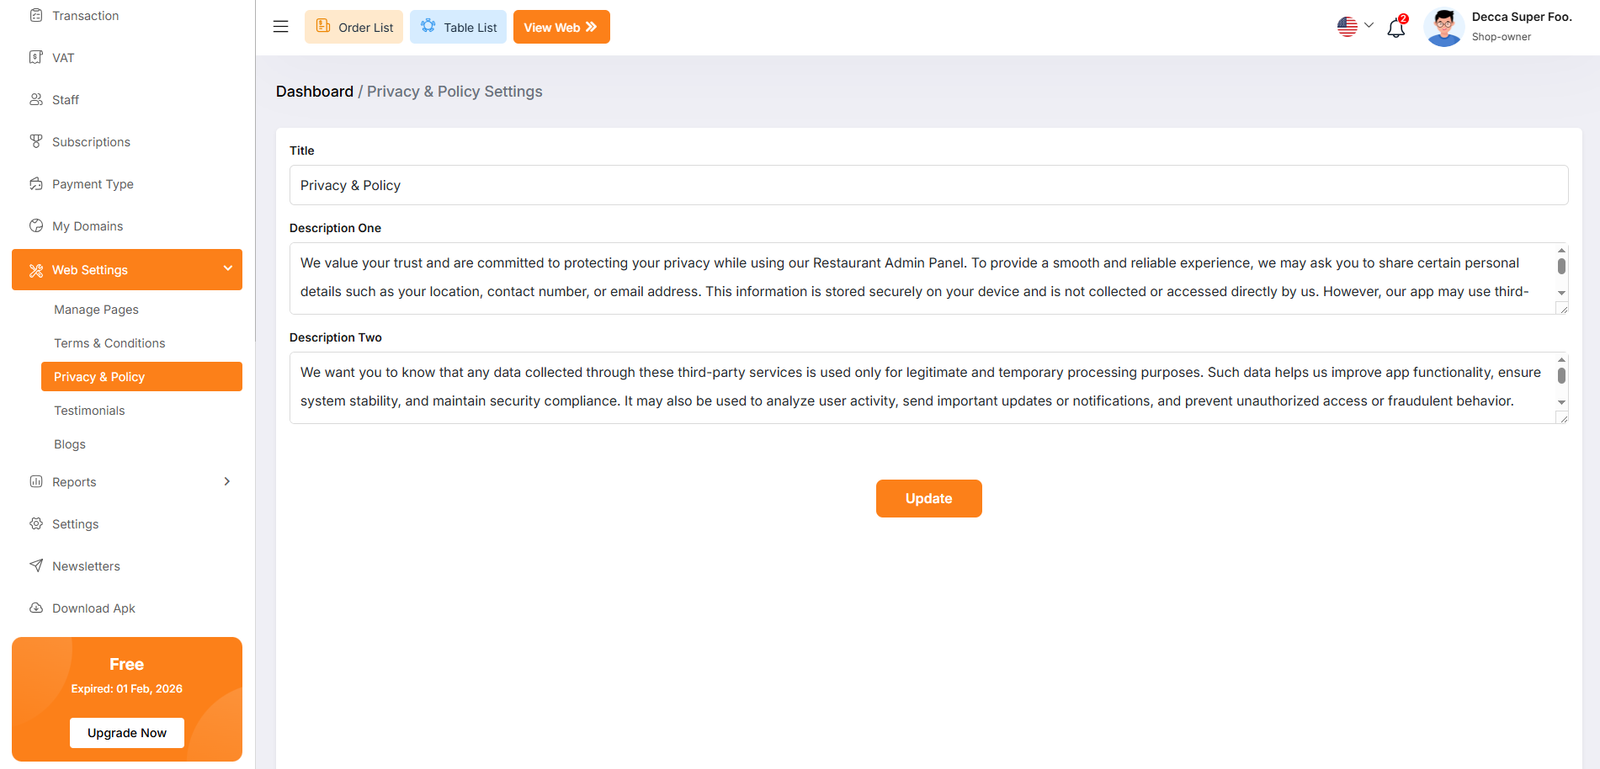Go to Manage Pages
This screenshot has width=1600, height=769.
coord(96,310)
